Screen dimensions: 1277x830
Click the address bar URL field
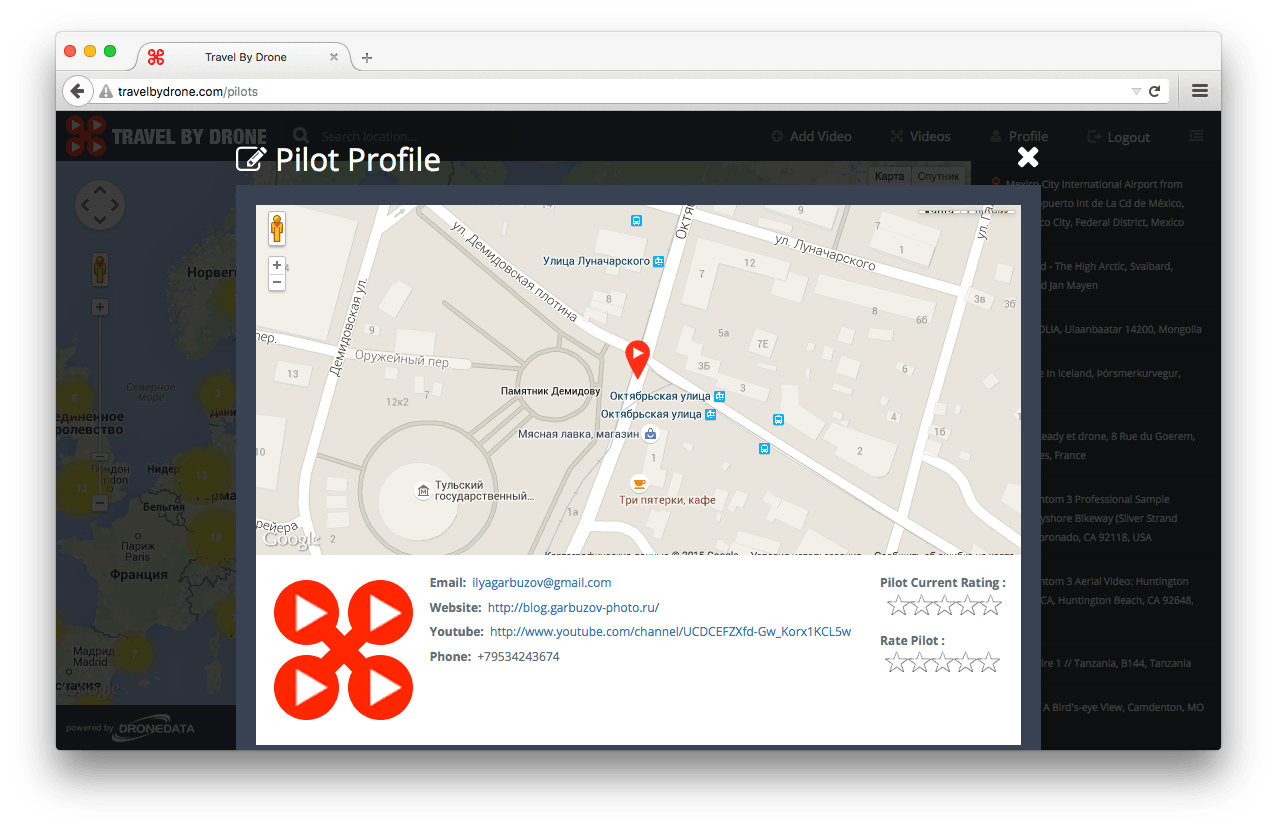[x=600, y=91]
